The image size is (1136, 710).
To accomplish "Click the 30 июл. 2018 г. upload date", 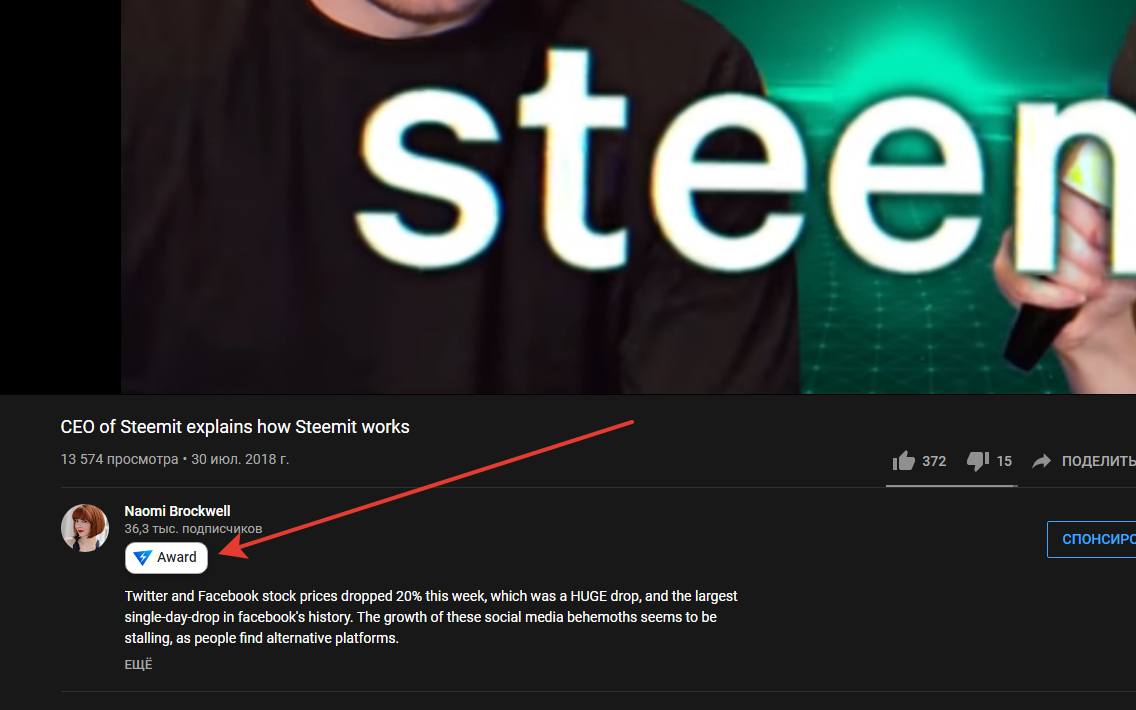I will pos(240,459).
